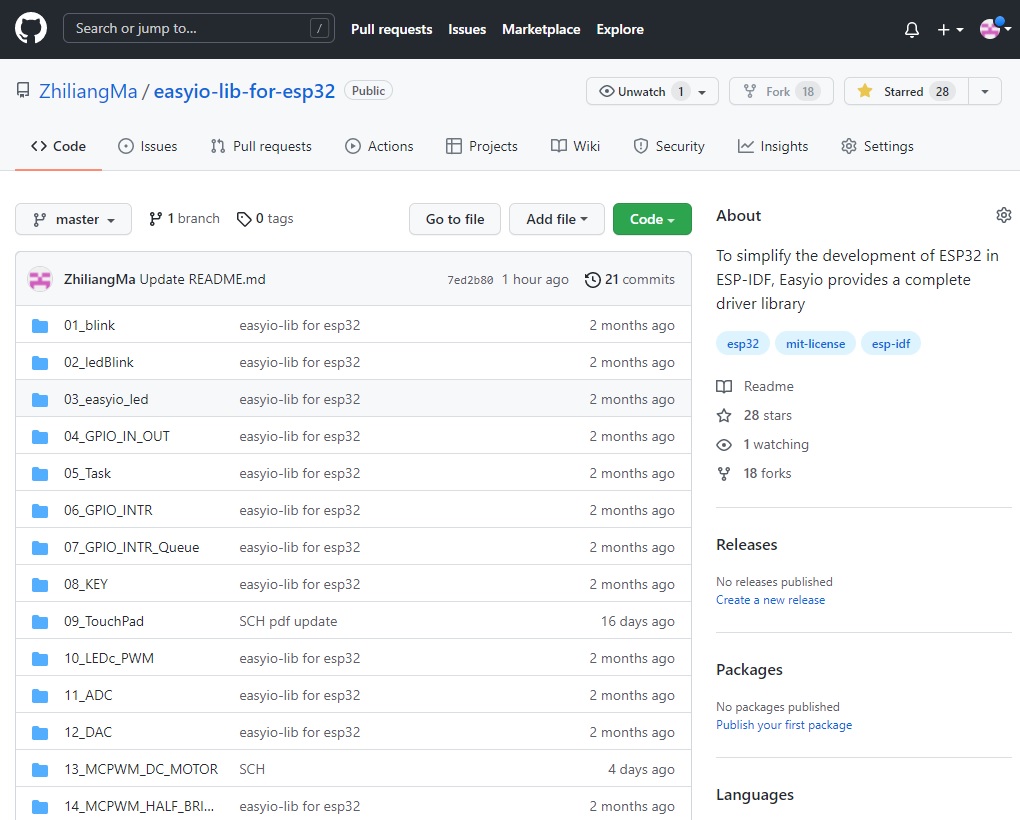Open Marketplace in top navigation
Viewport: 1020px width, 820px height.
click(x=541, y=29)
